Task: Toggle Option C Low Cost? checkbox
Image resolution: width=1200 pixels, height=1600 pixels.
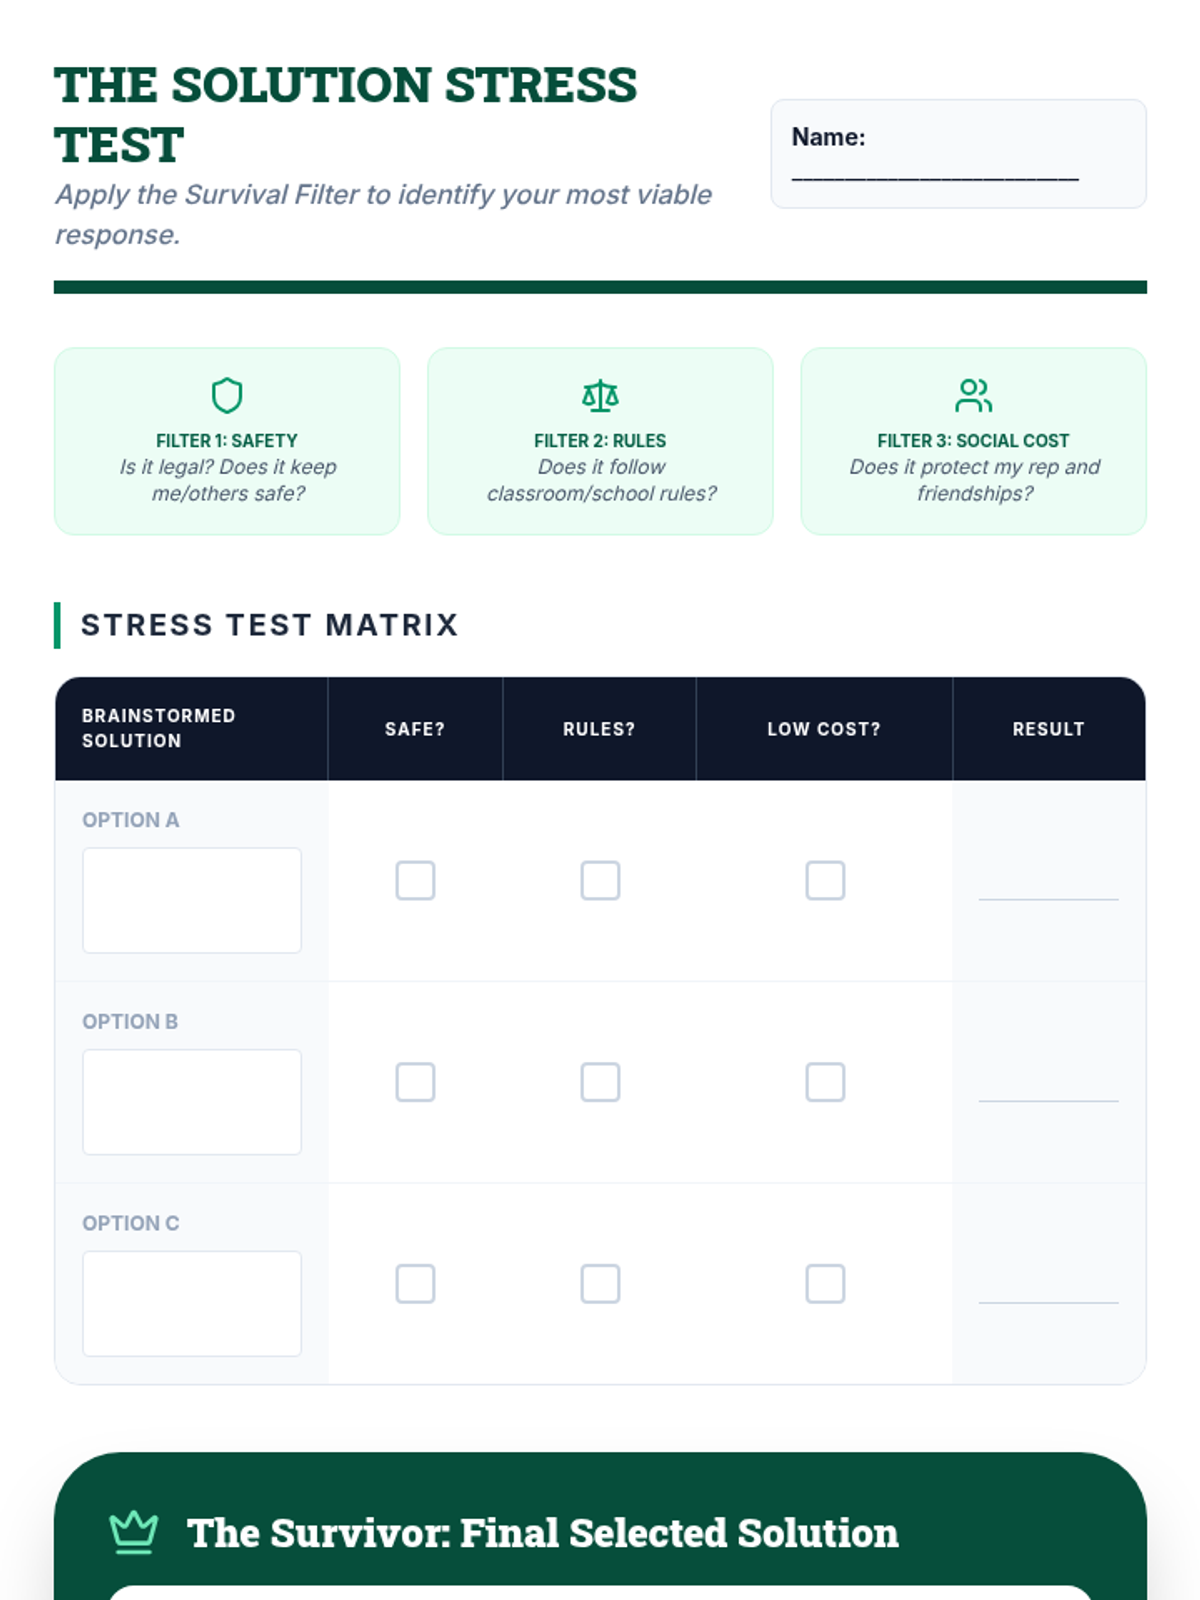Action: coord(825,1284)
